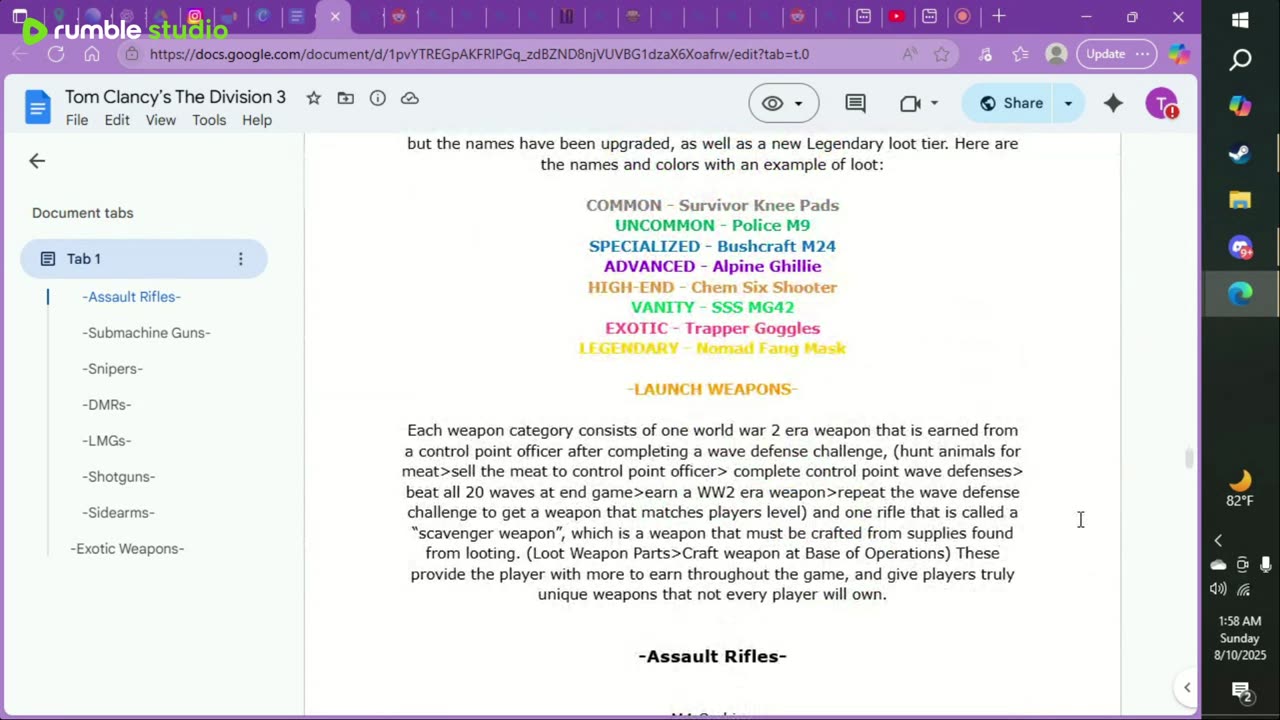
Task: Open the File menu
Action: pyautogui.click(x=77, y=120)
